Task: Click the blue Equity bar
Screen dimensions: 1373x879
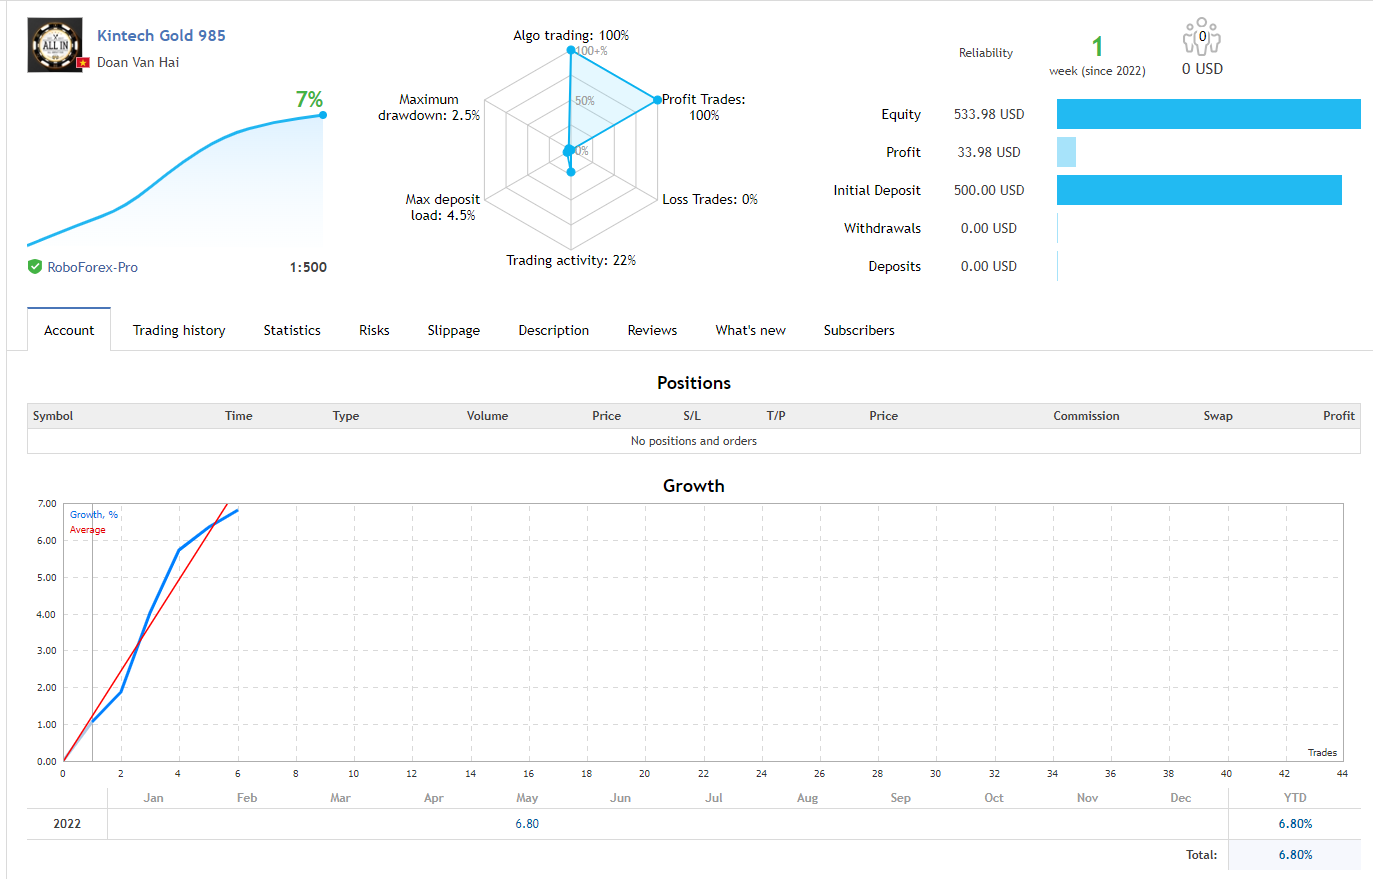Action: [x=1208, y=114]
